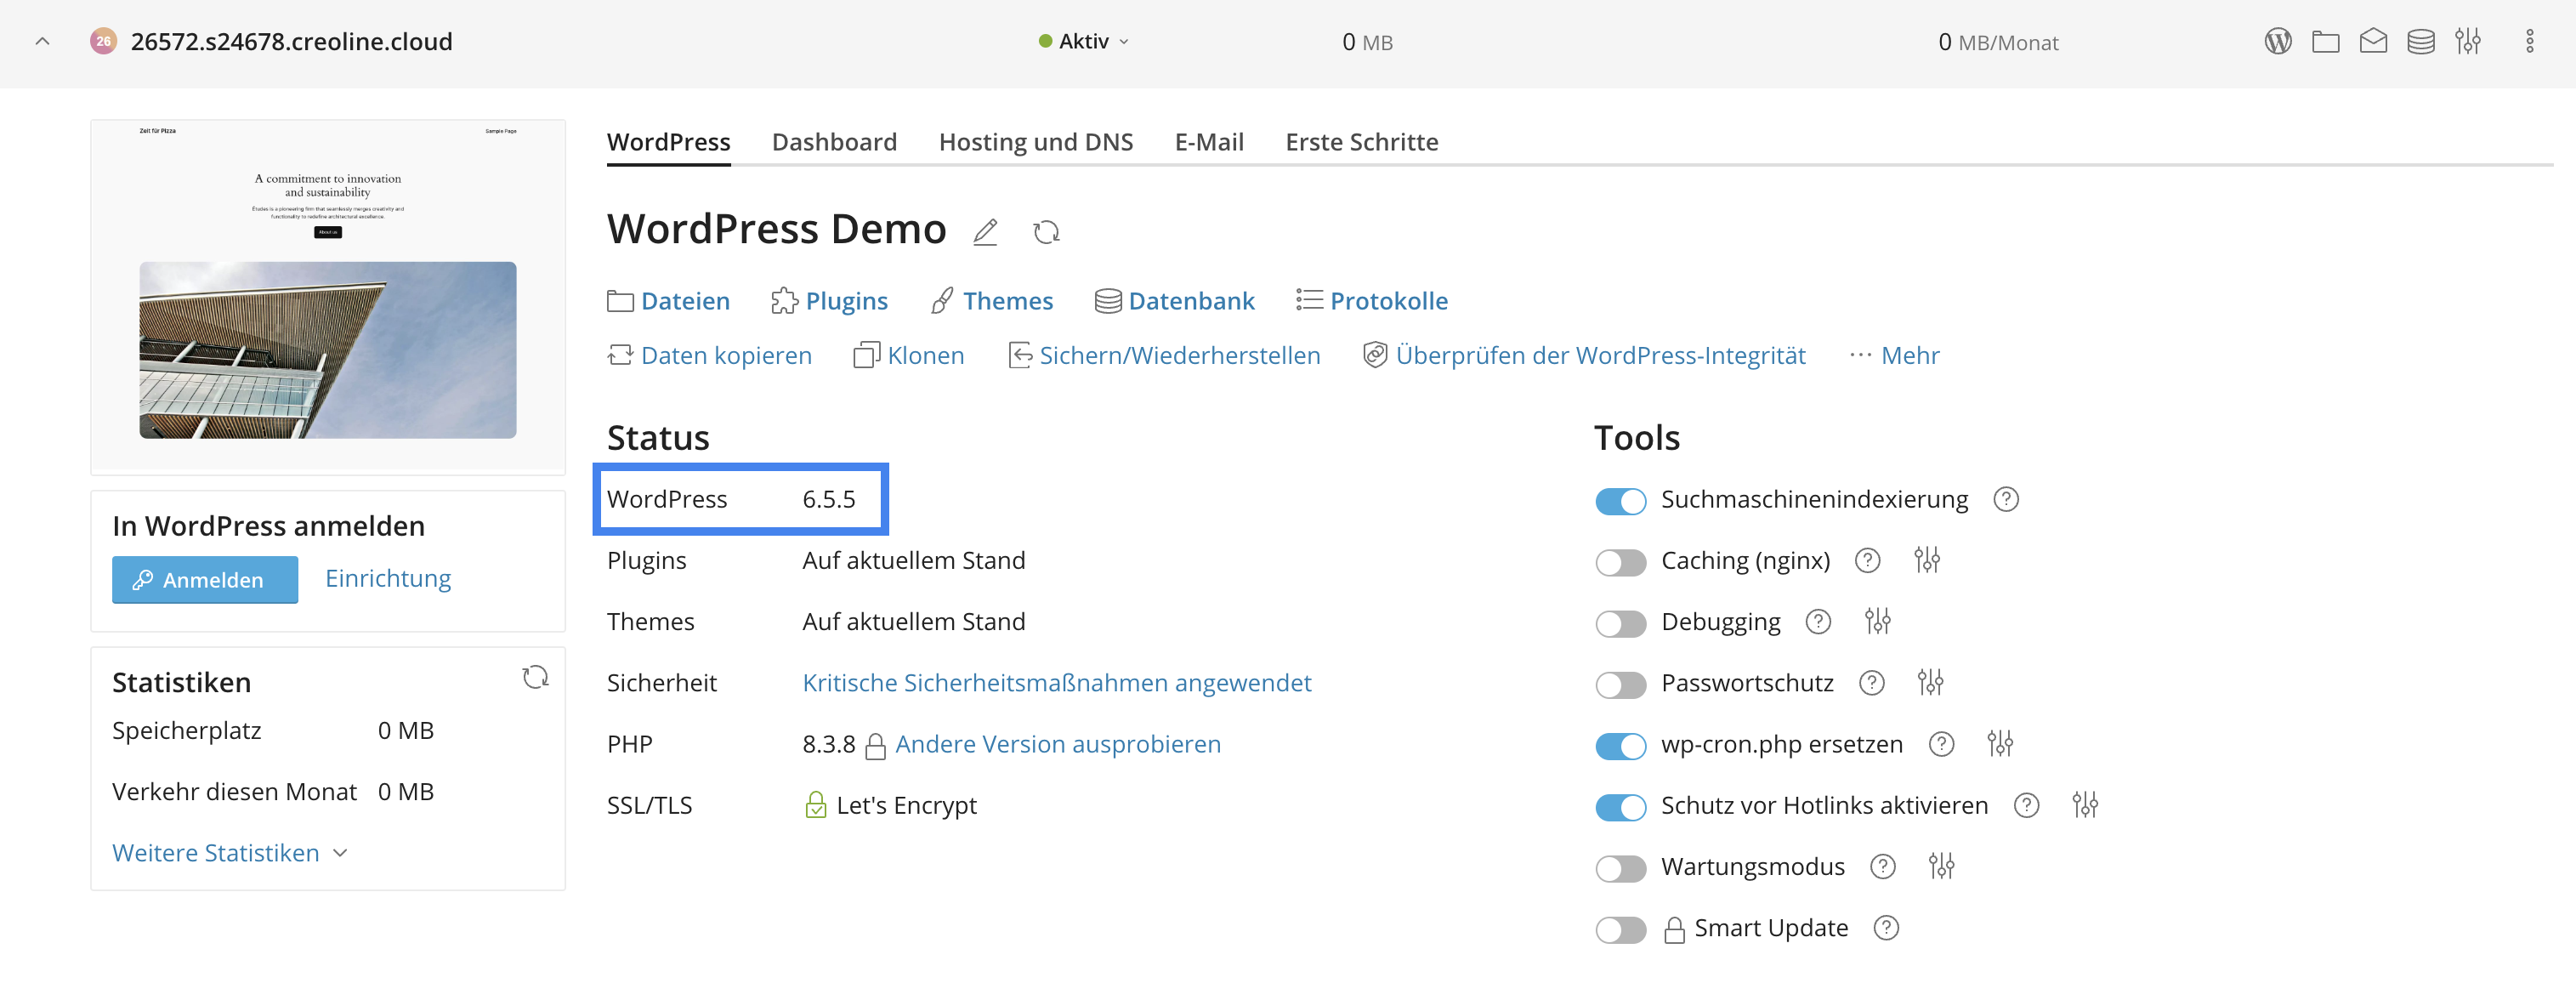Disable the wp-cron.php ersetzen toggle

point(1620,746)
